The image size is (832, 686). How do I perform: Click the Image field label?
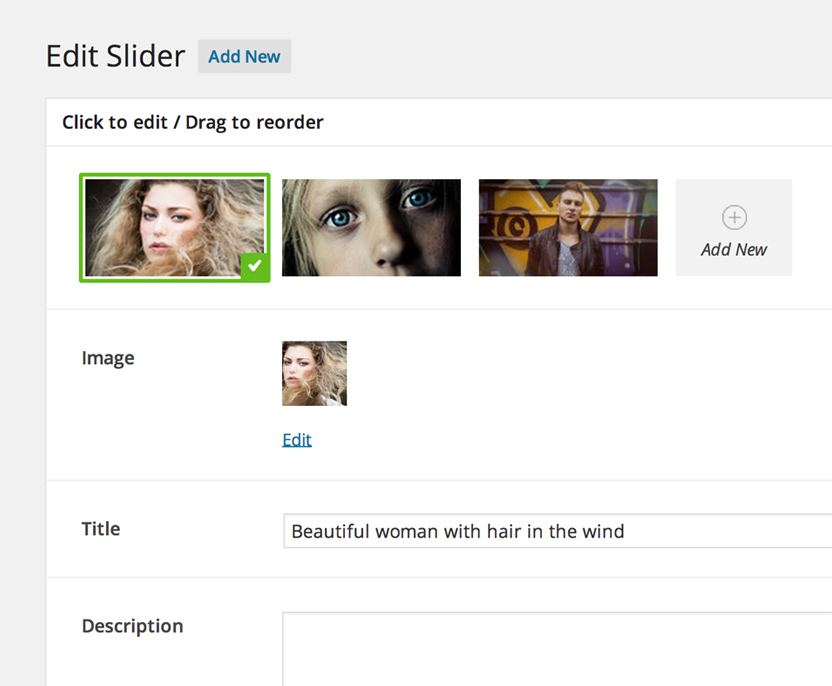click(108, 358)
